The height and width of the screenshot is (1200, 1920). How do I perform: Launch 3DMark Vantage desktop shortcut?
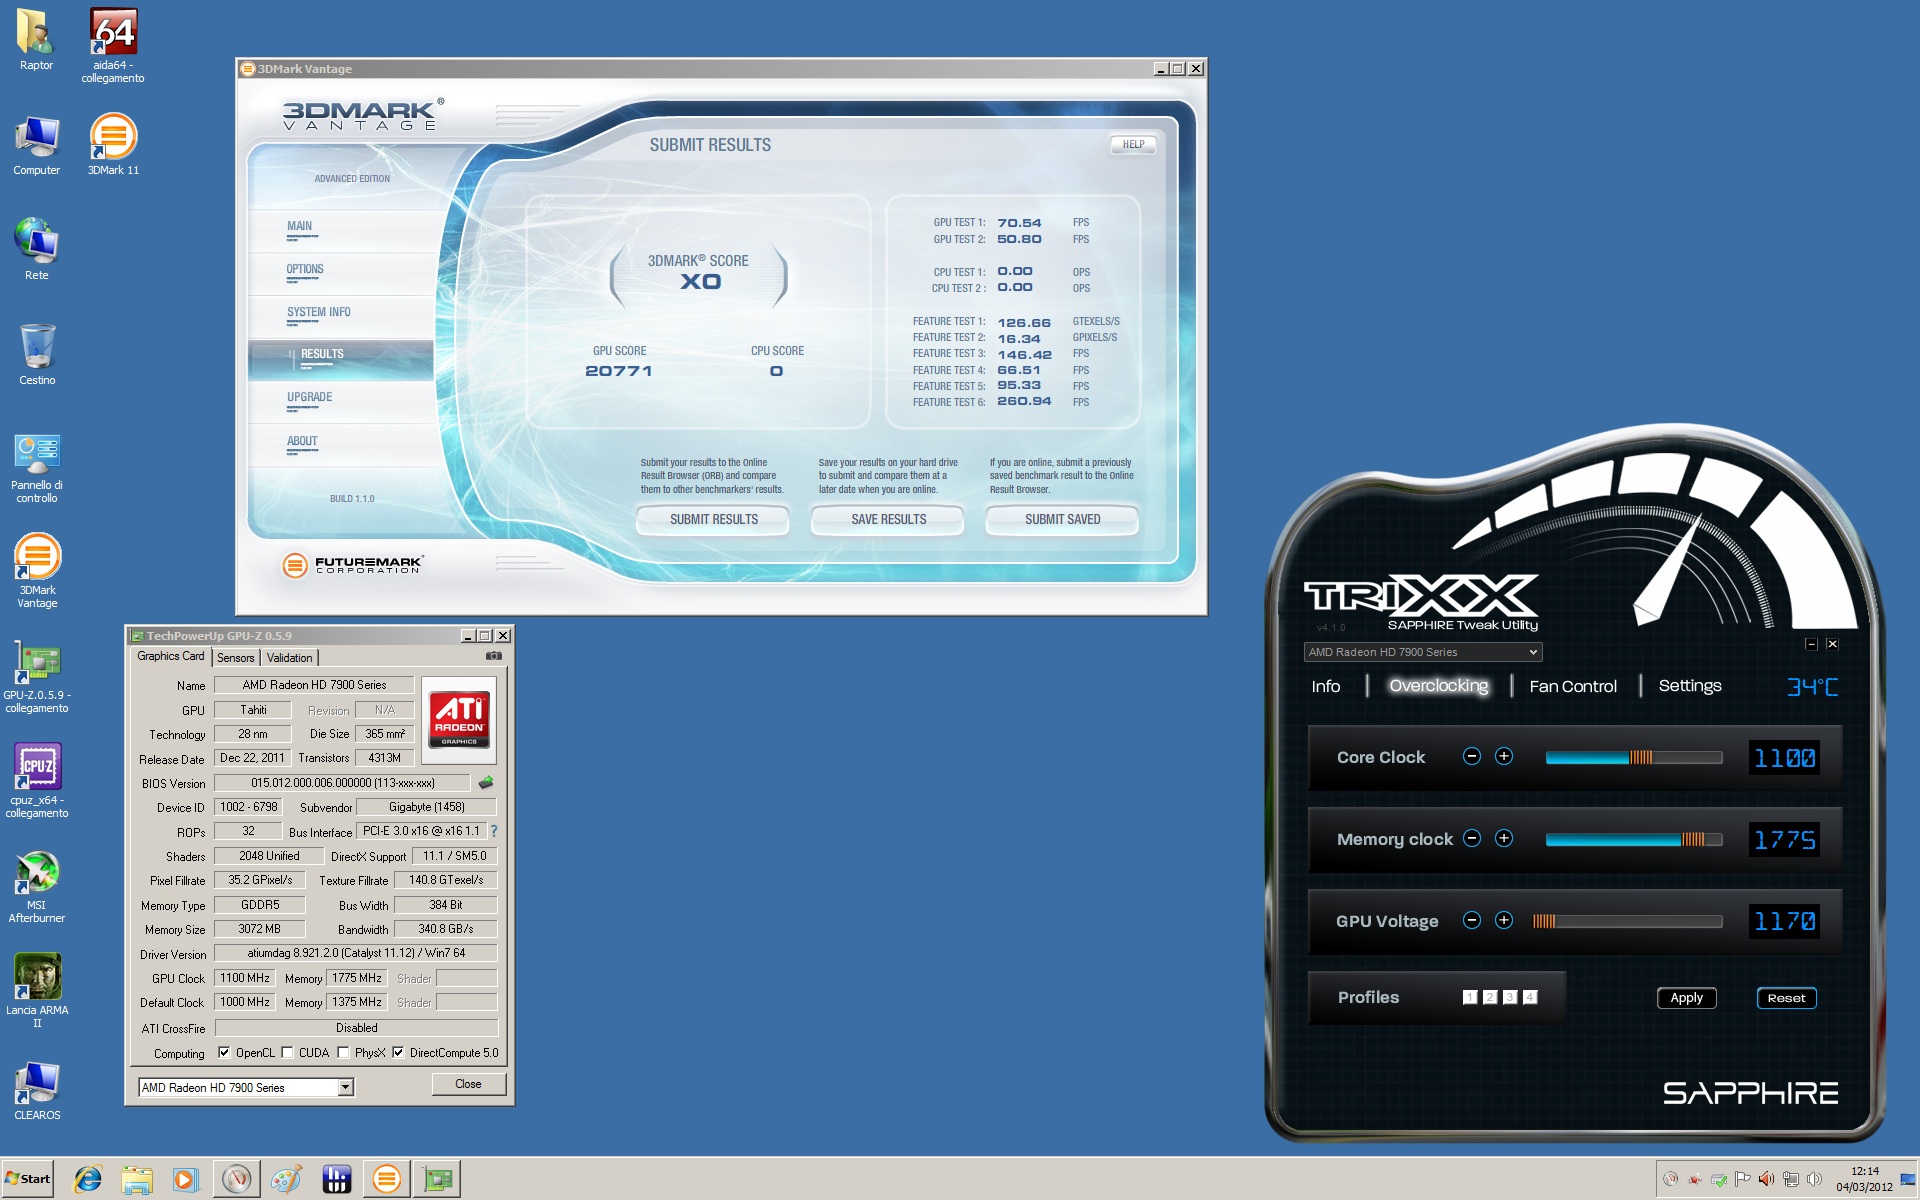(x=36, y=570)
